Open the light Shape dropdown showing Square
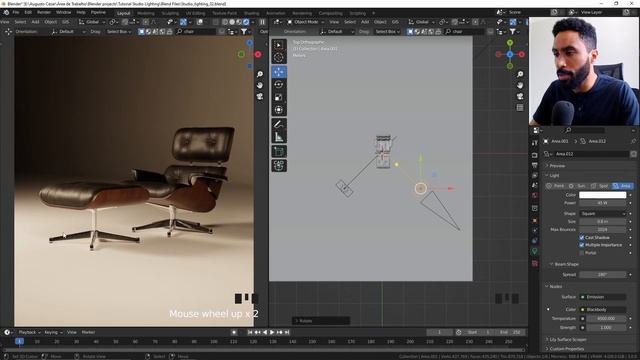 click(x=602, y=213)
